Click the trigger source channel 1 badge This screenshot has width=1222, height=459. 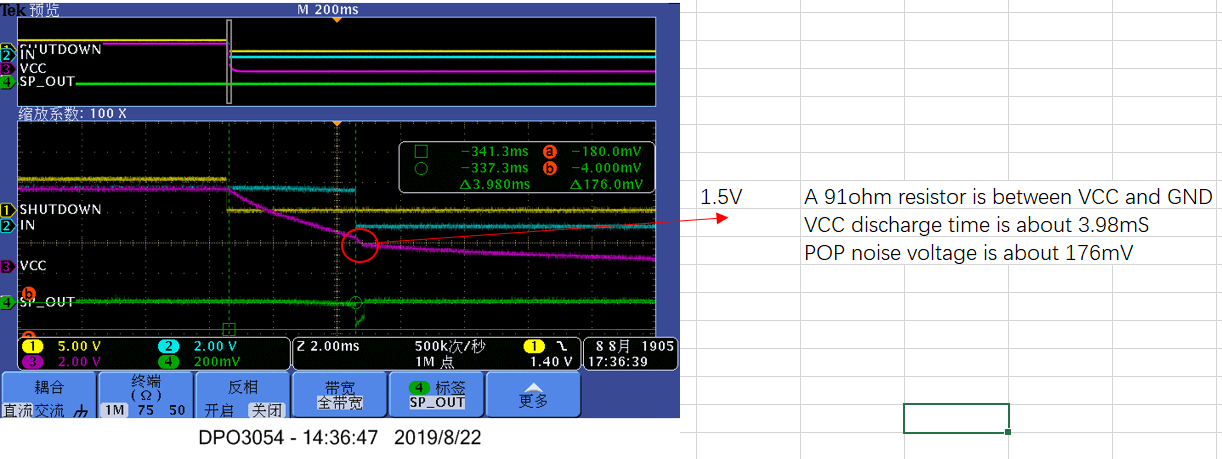534,345
